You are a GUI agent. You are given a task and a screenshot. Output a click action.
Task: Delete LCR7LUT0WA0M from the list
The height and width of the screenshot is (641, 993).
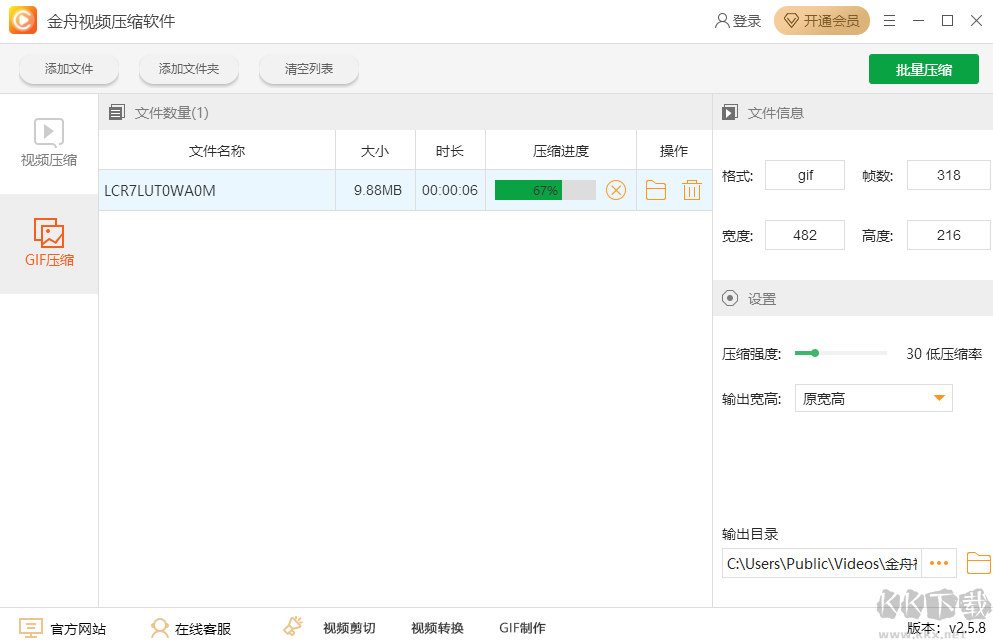coord(691,190)
